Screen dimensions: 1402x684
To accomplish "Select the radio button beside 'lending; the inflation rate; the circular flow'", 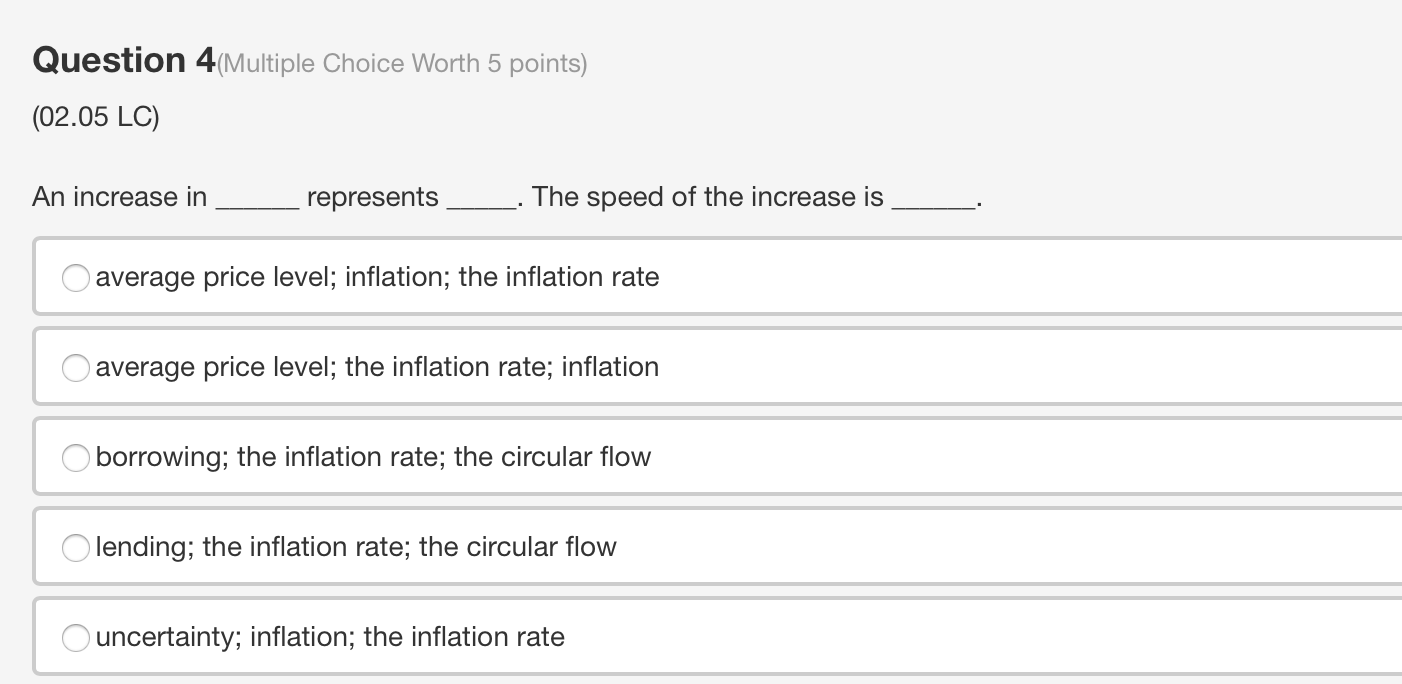I will [75, 548].
